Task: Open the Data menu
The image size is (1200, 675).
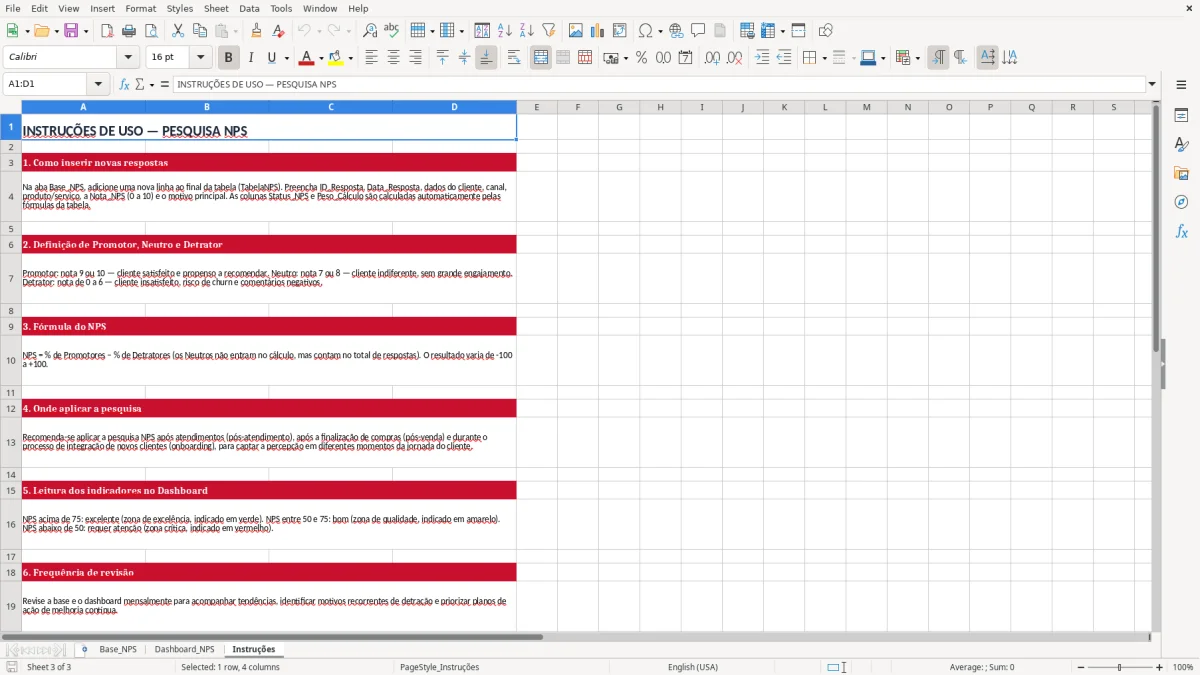Action: [249, 8]
